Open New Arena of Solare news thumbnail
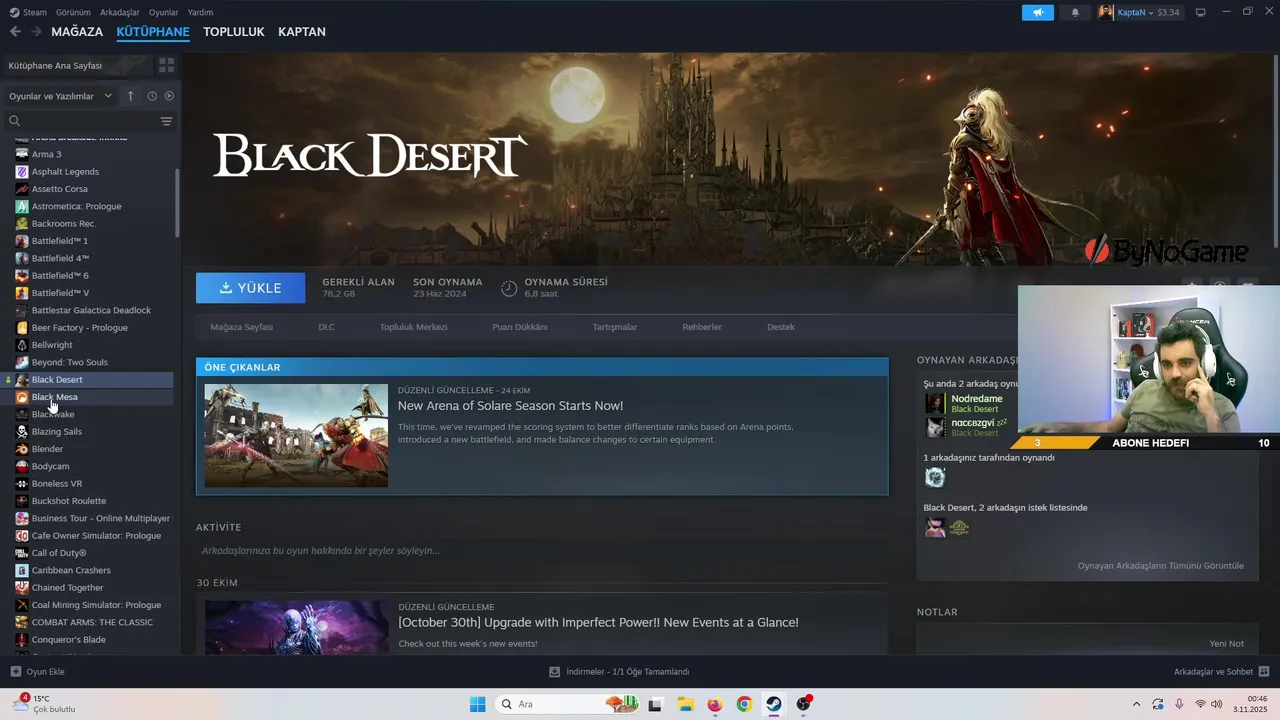Screen dimensions: 1280x720 click(296, 435)
